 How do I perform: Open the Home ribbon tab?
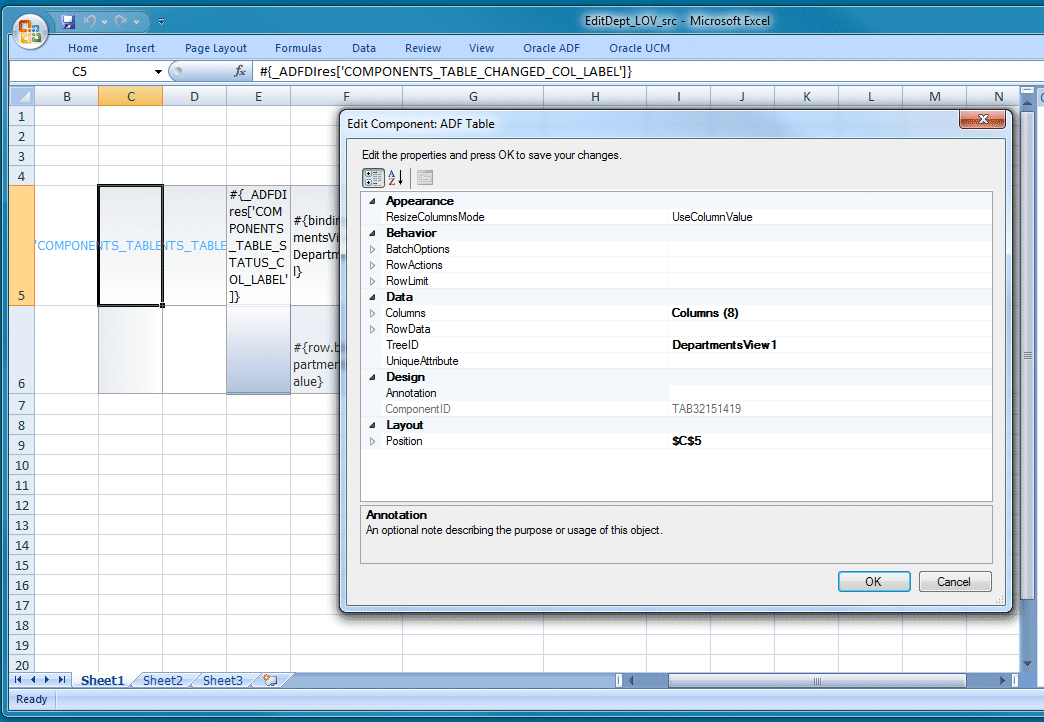(x=83, y=48)
